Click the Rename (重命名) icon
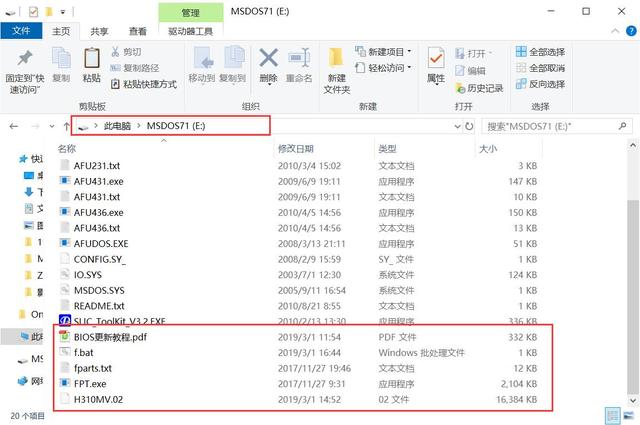 pos(299,58)
